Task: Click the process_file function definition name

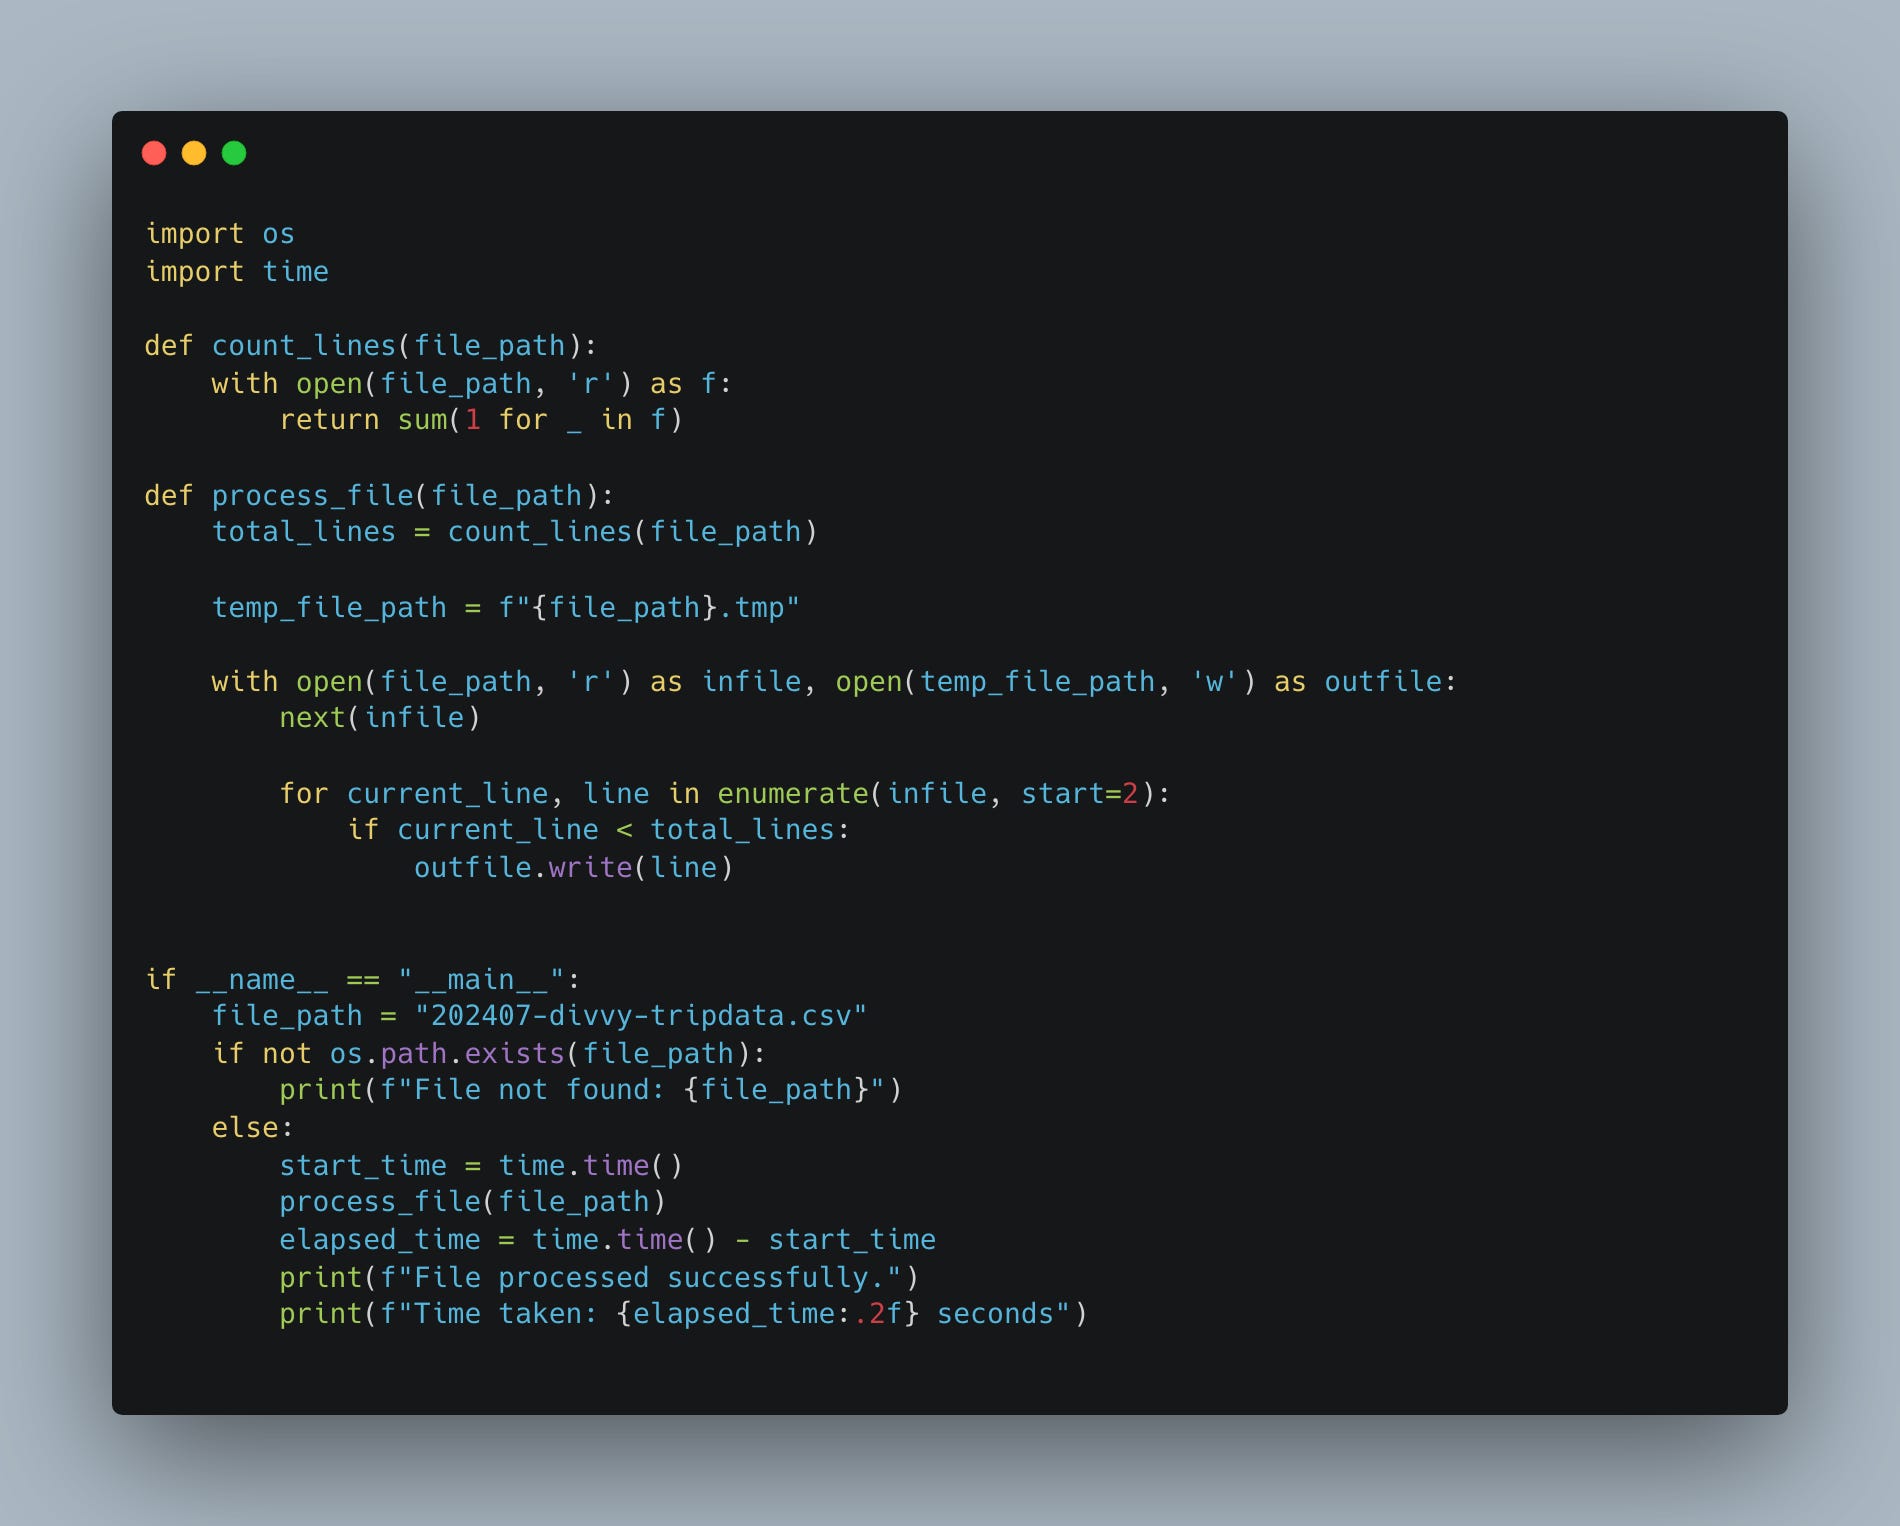Action: (x=312, y=496)
